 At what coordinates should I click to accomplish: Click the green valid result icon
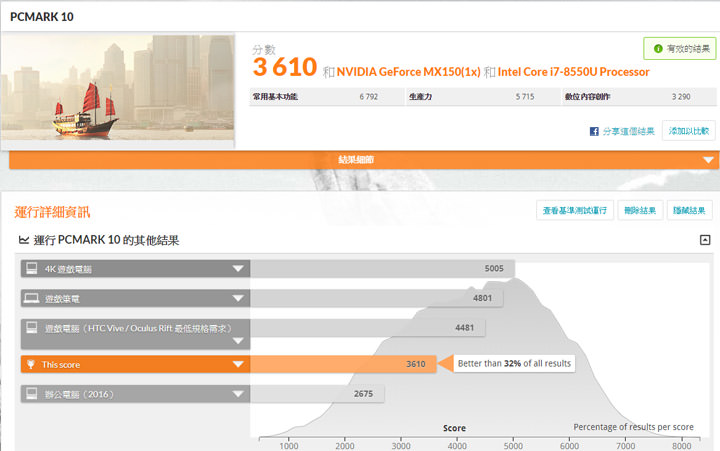coord(656,48)
